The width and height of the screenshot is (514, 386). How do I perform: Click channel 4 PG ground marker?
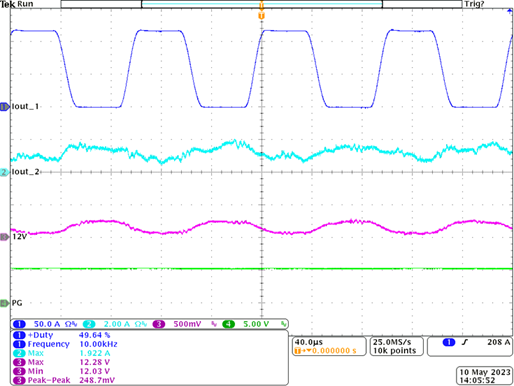pyautogui.click(x=5, y=303)
